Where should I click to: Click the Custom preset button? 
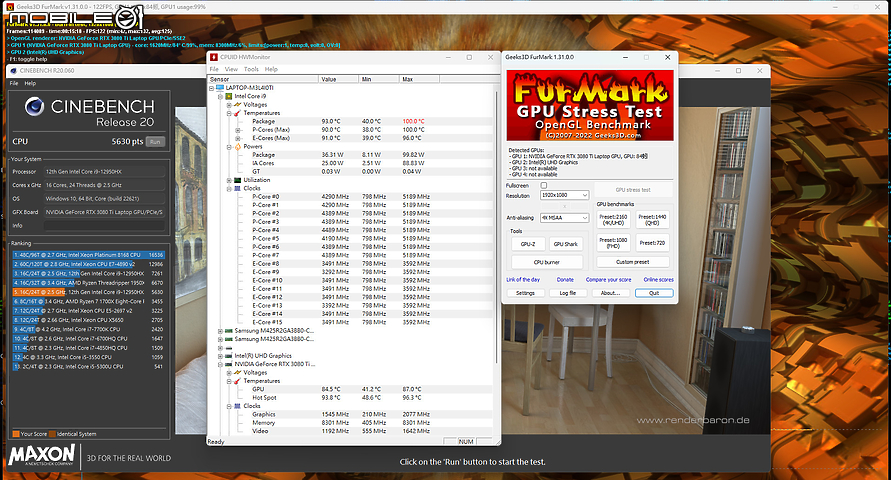(x=632, y=262)
